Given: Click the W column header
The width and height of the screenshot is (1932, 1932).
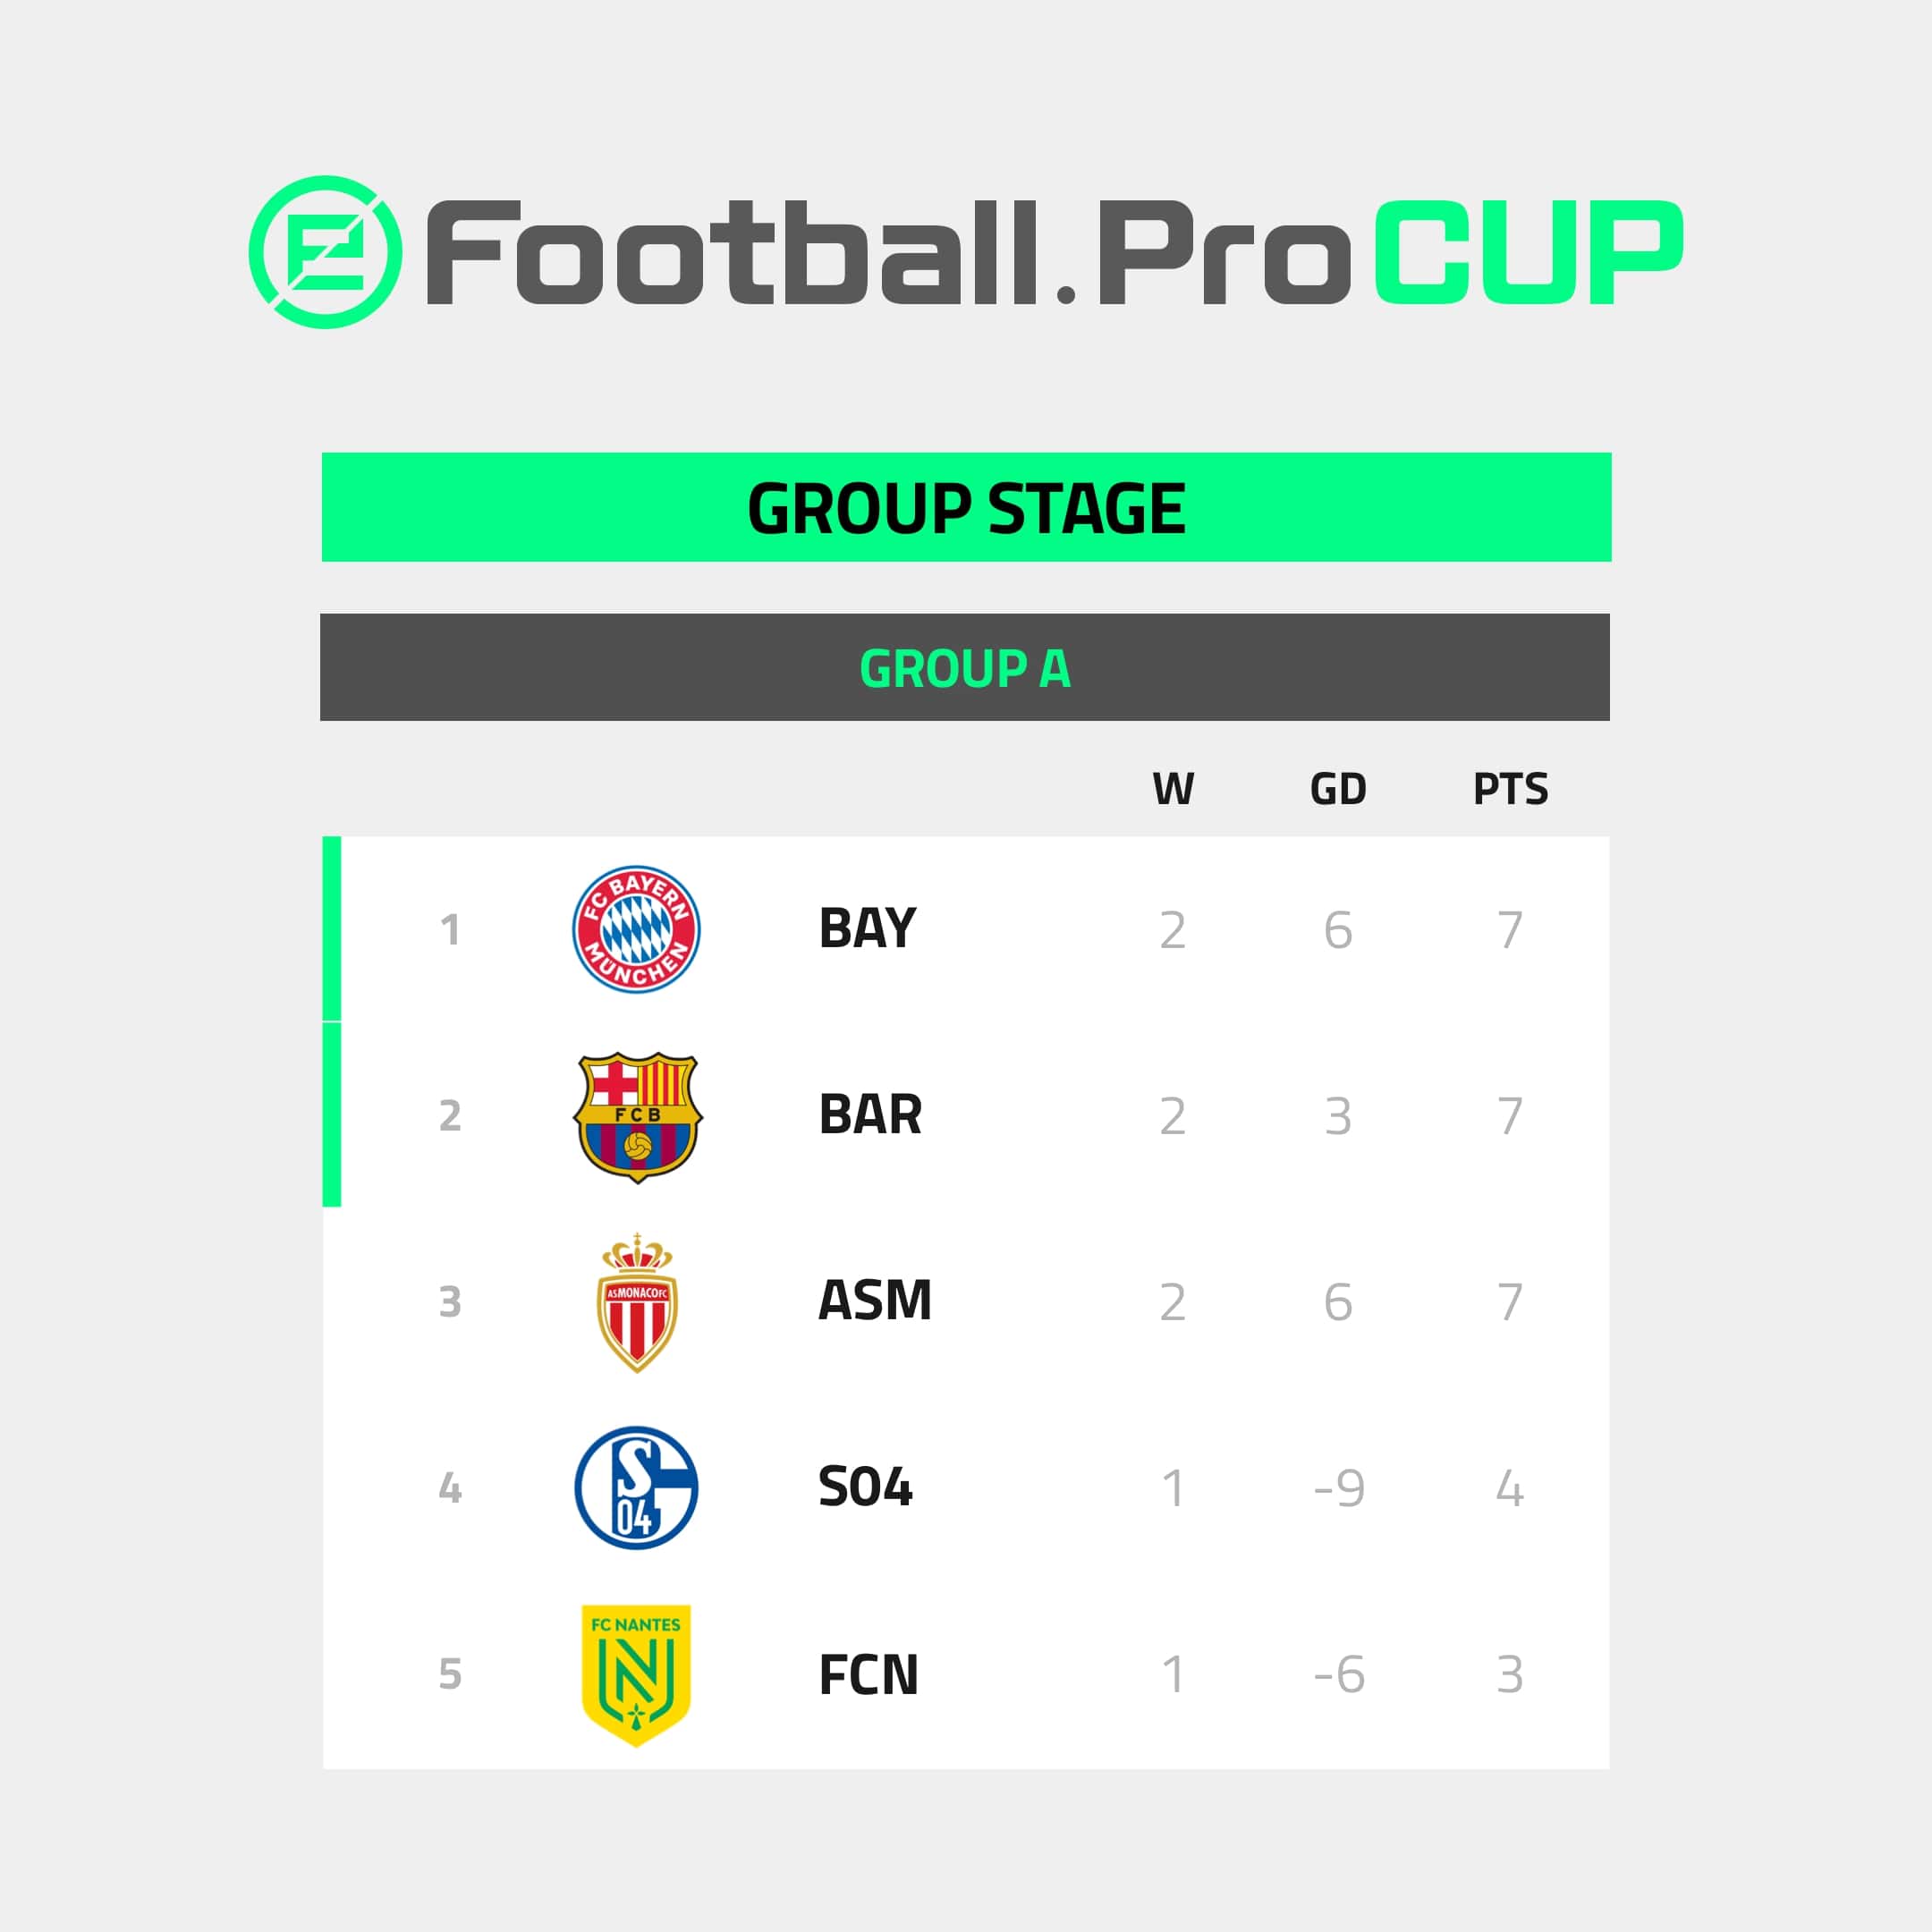Looking at the screenshot, I should (x=1173, y=789).
